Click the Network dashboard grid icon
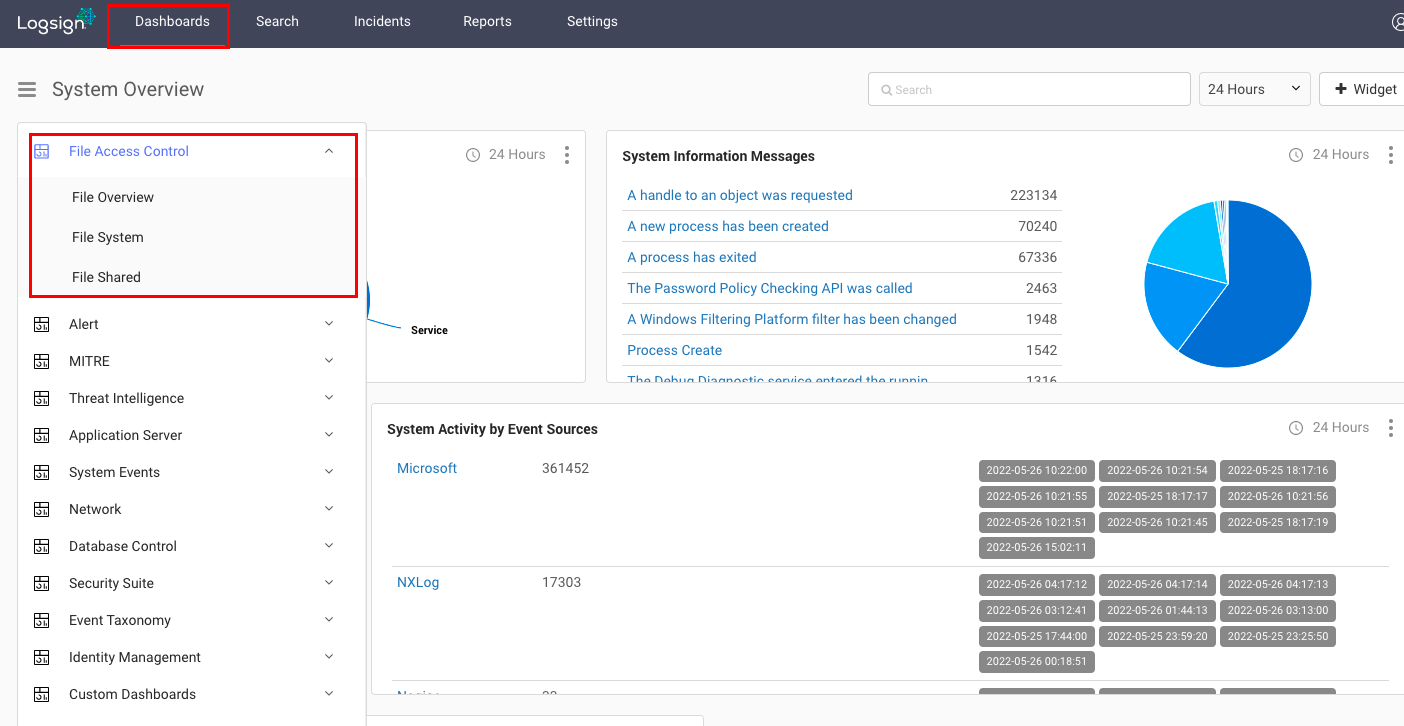The image size is (1404, 726). [x=41, y=508]
